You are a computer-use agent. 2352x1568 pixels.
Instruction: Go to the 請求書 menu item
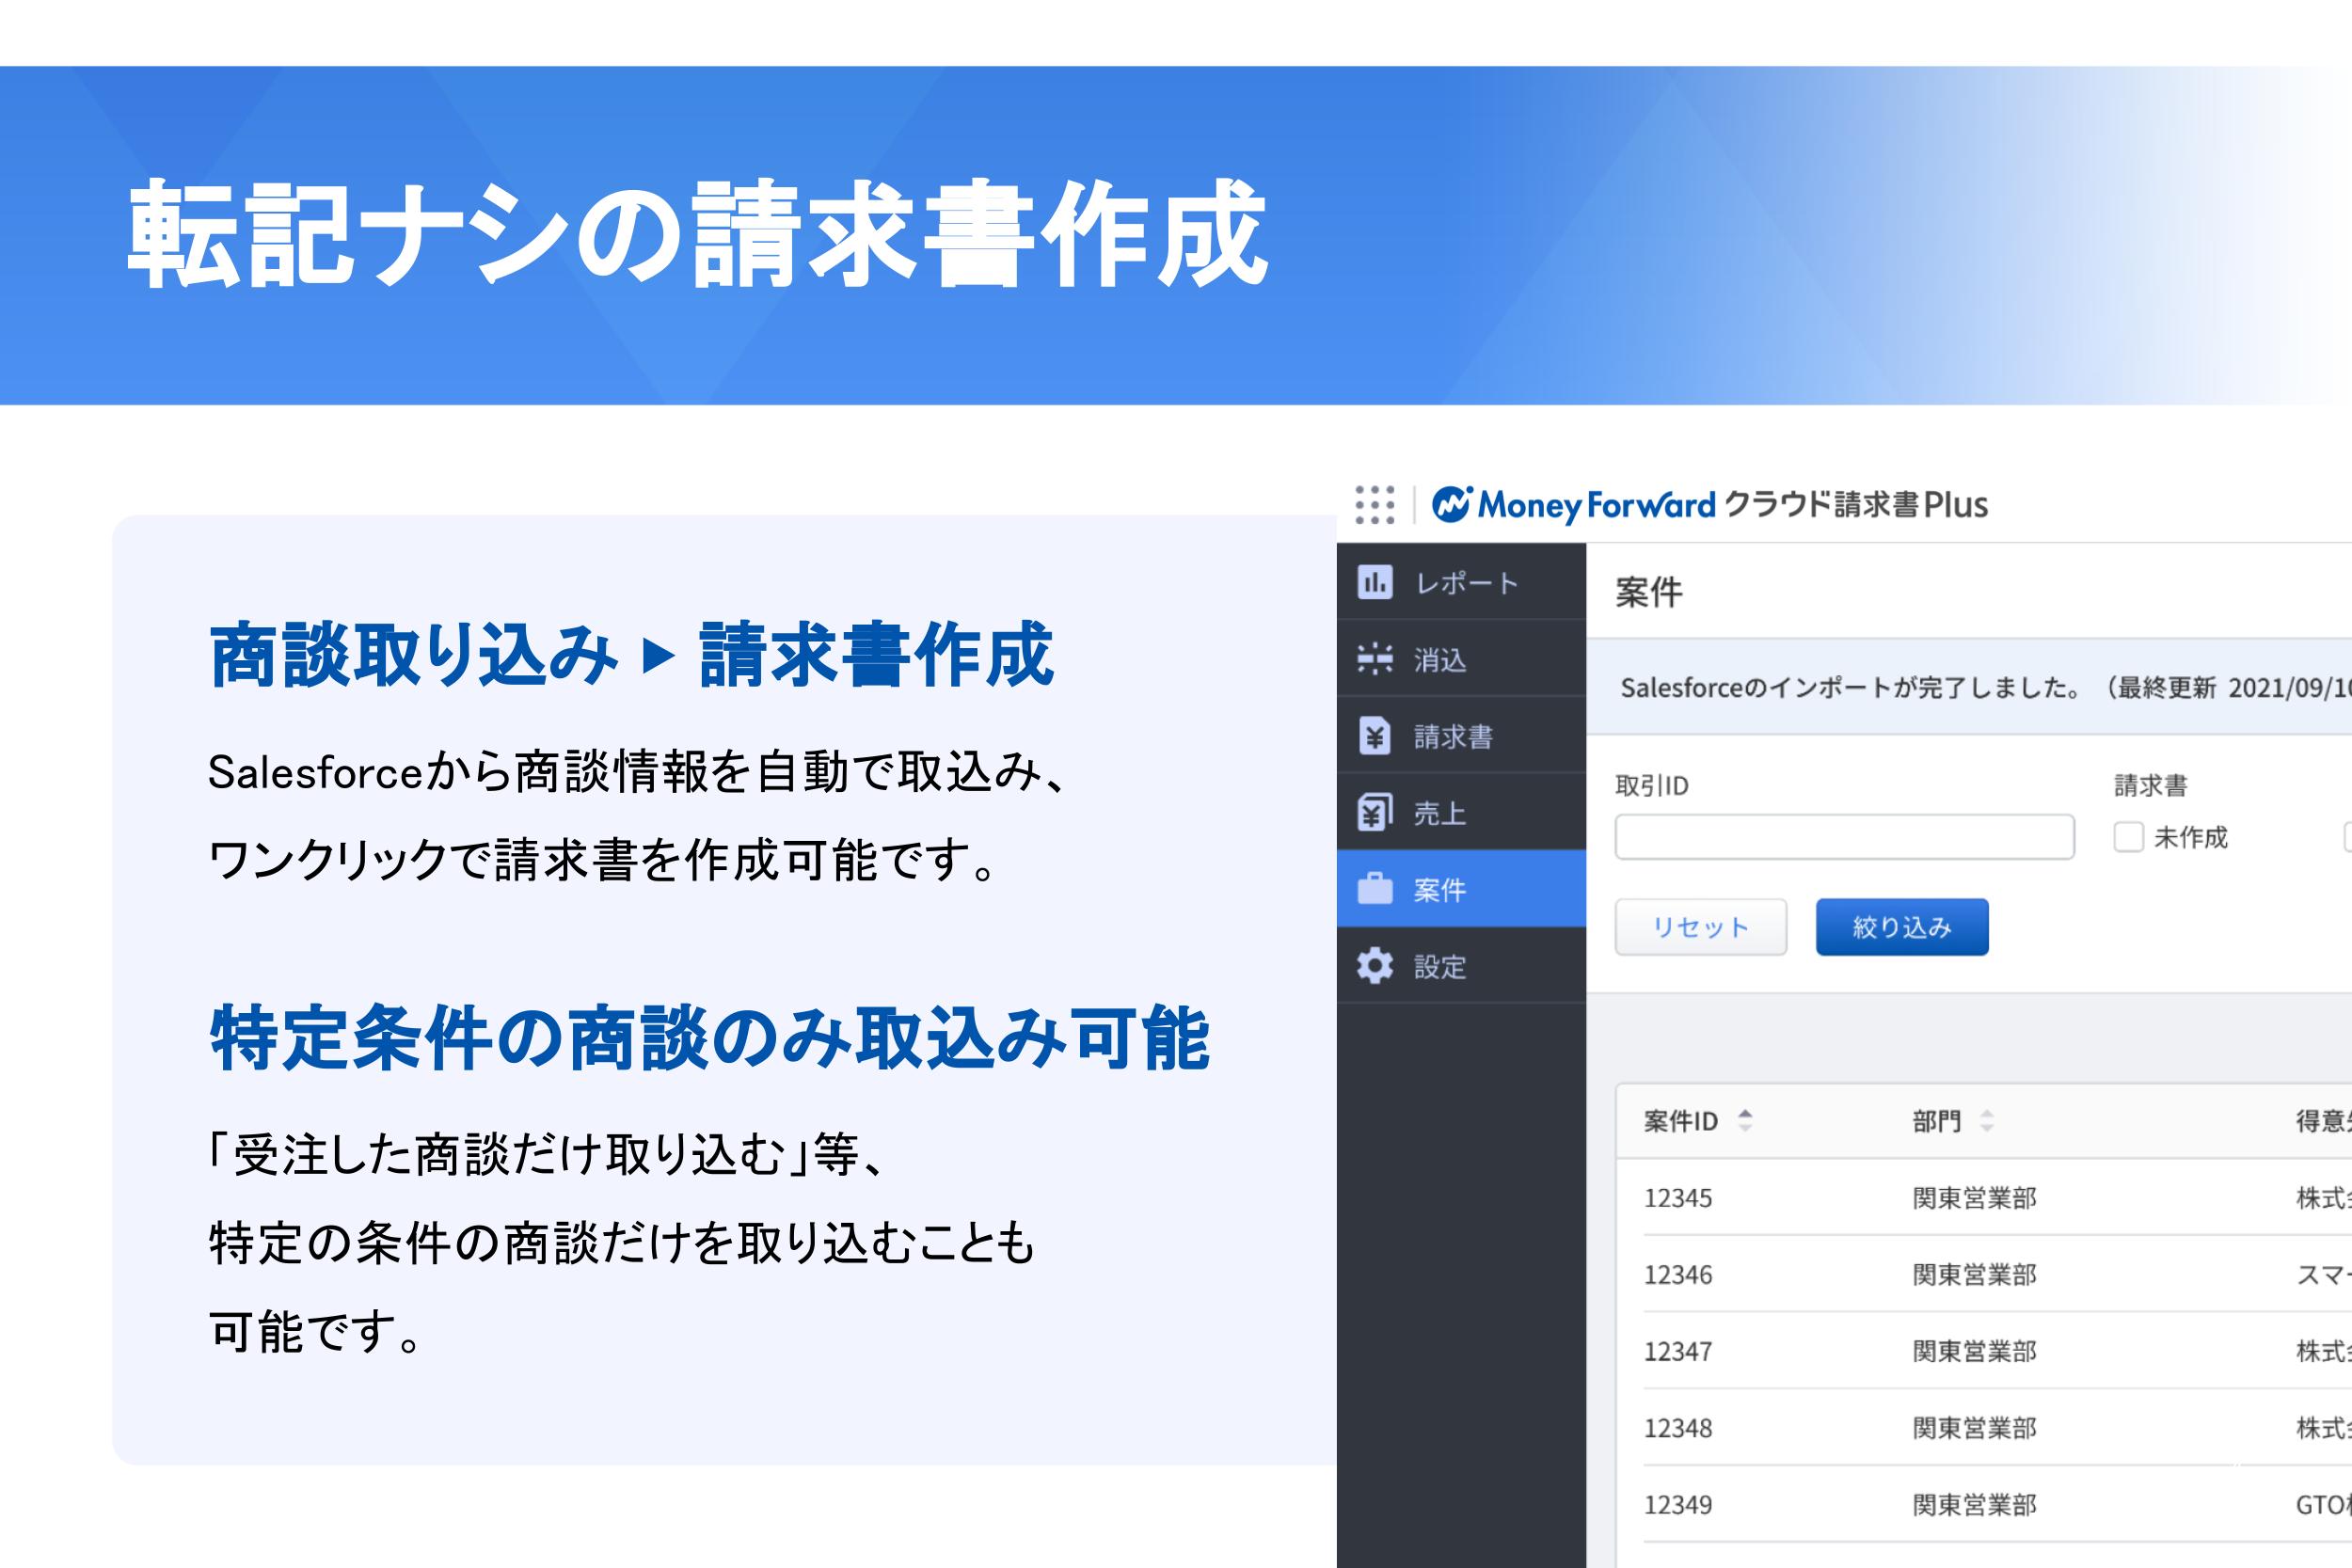1453,737
